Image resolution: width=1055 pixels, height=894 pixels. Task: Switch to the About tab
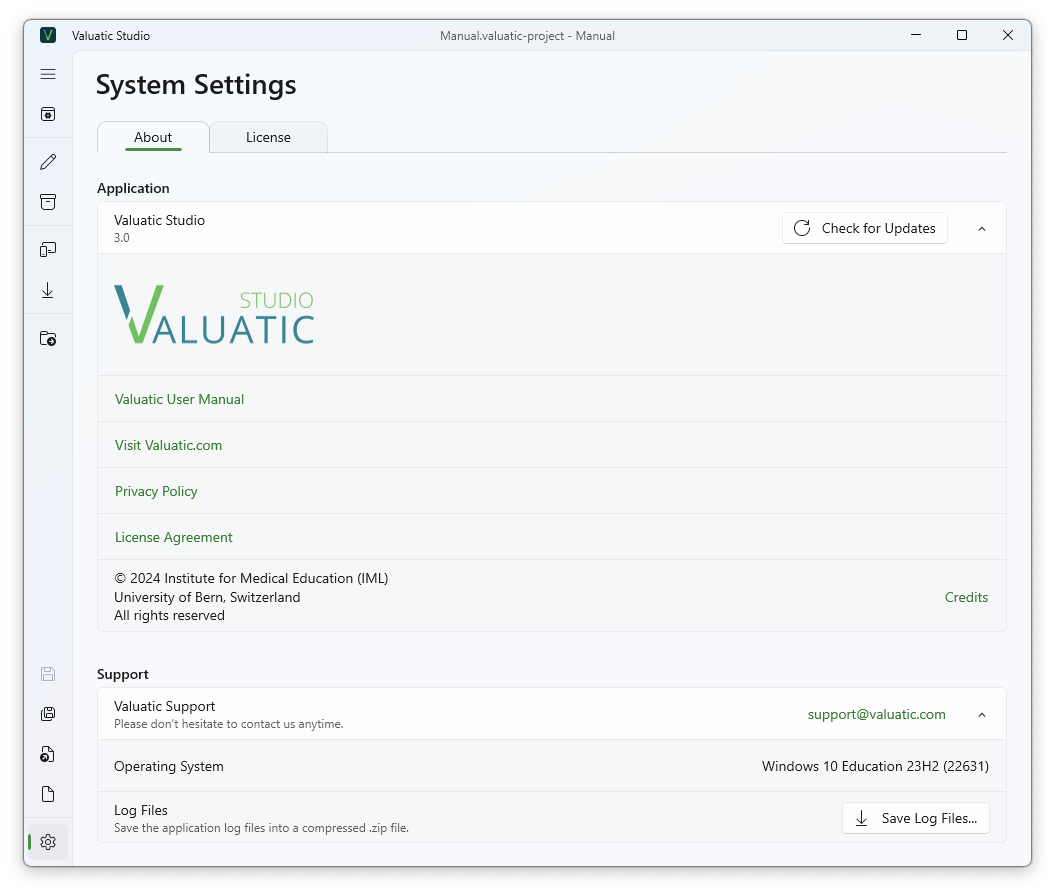click(x=153, y=137)
